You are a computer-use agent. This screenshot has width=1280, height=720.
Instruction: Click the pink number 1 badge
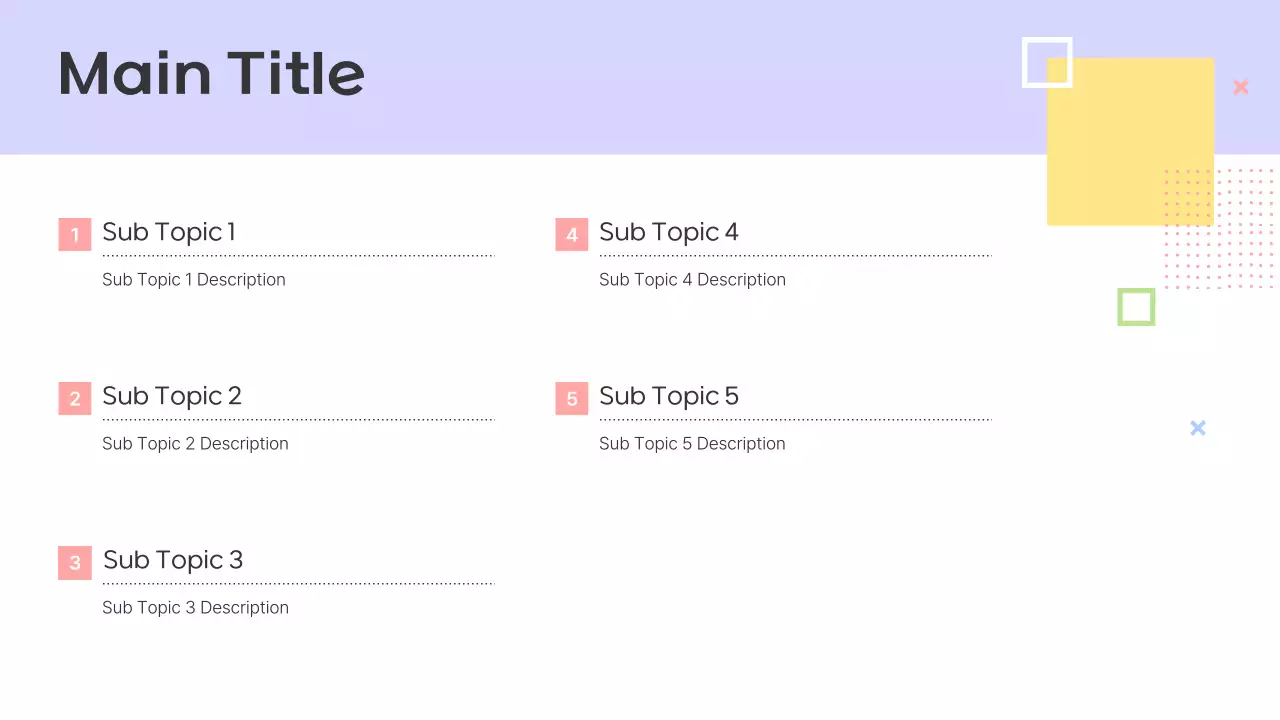75,235
